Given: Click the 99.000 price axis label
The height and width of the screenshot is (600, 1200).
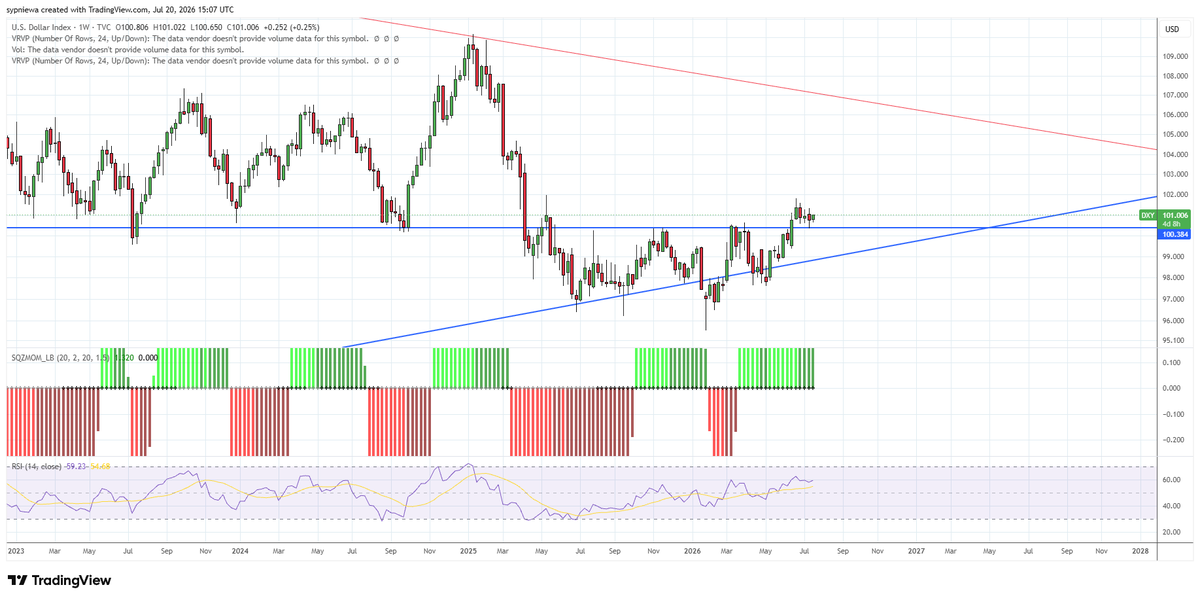Looking at the screenshot, I should (1173, 255).
